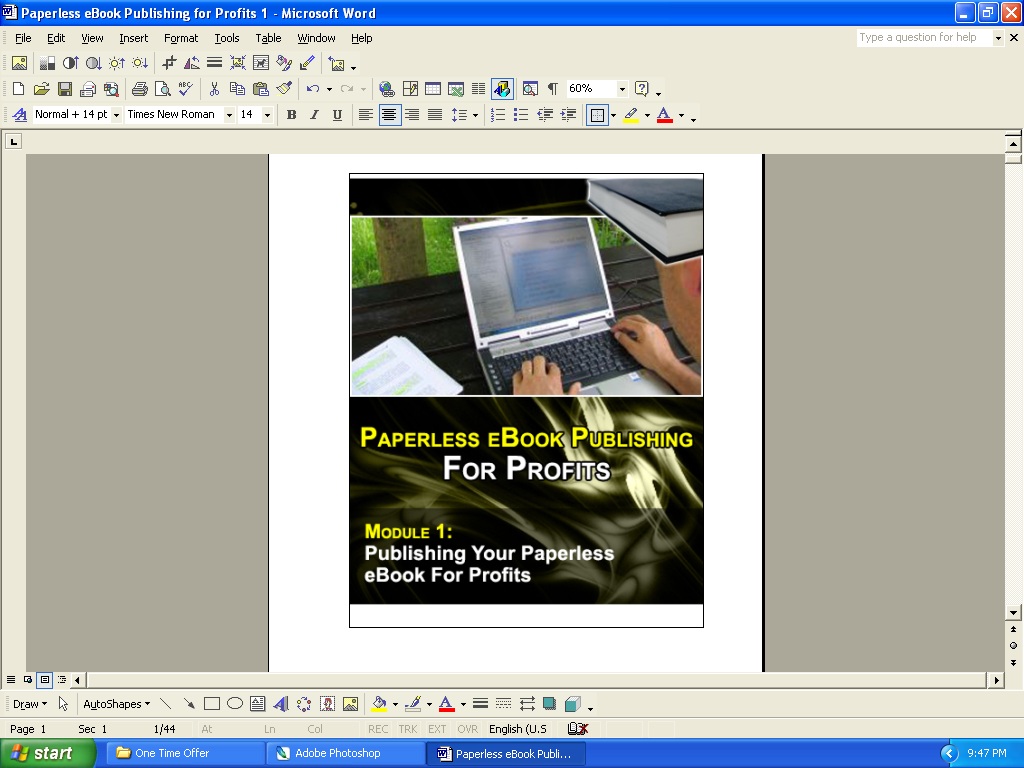Screen dimensions: 1024x768
Task: Select the Text Box drawing tool
Action: tap(258, 704)
